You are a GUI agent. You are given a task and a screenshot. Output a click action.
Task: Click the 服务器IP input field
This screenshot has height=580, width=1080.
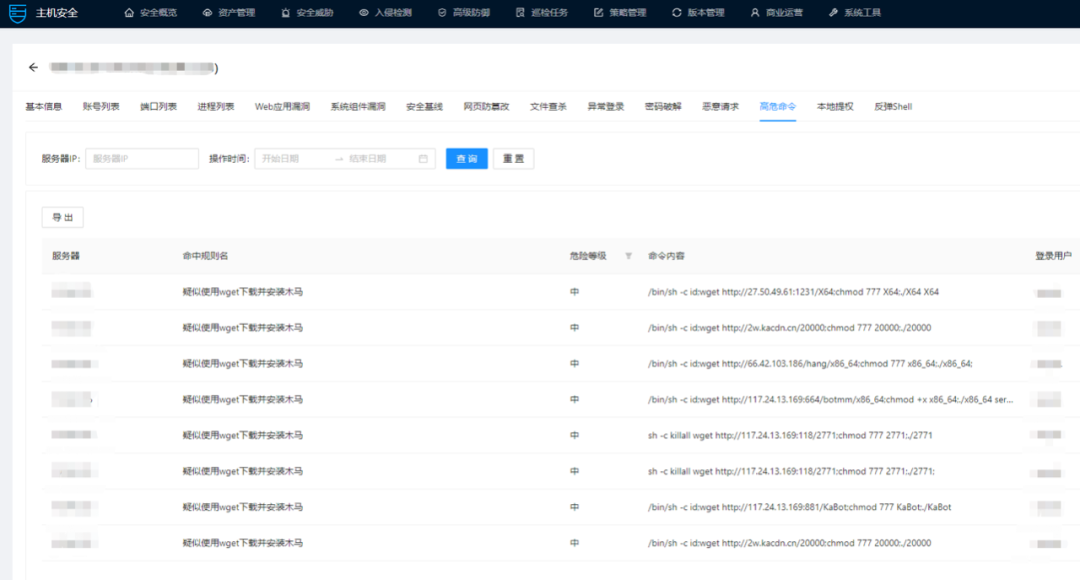point(140,158)
